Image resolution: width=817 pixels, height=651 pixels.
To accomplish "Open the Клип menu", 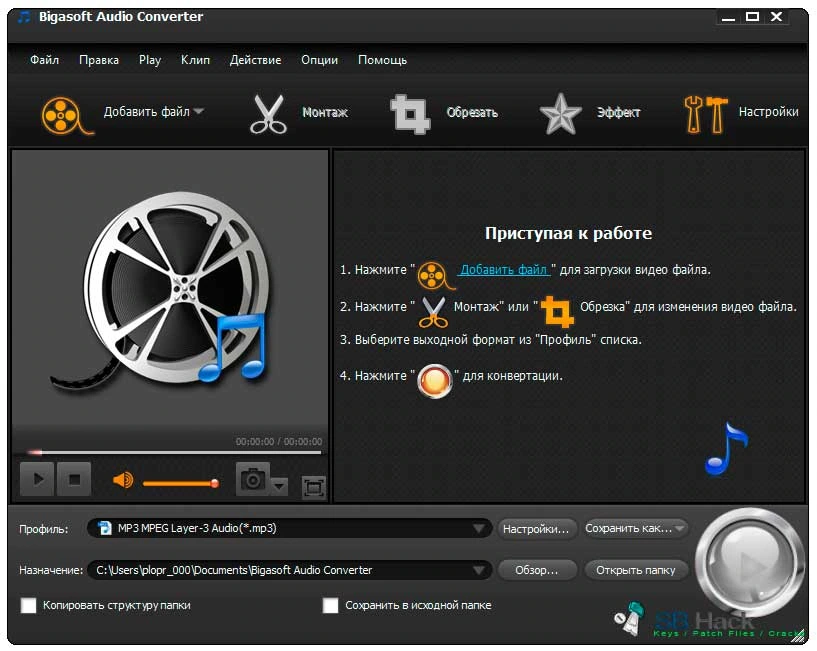I will point(195,60).
